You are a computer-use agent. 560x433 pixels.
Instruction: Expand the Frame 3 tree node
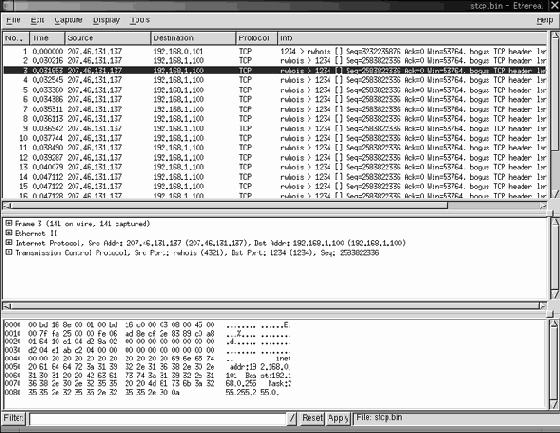(x=9, y=223)
